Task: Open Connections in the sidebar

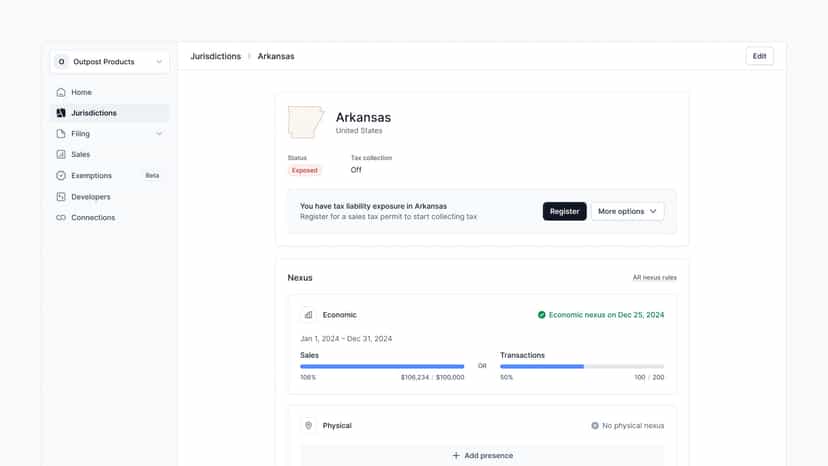Action: (x=110, y=218)
